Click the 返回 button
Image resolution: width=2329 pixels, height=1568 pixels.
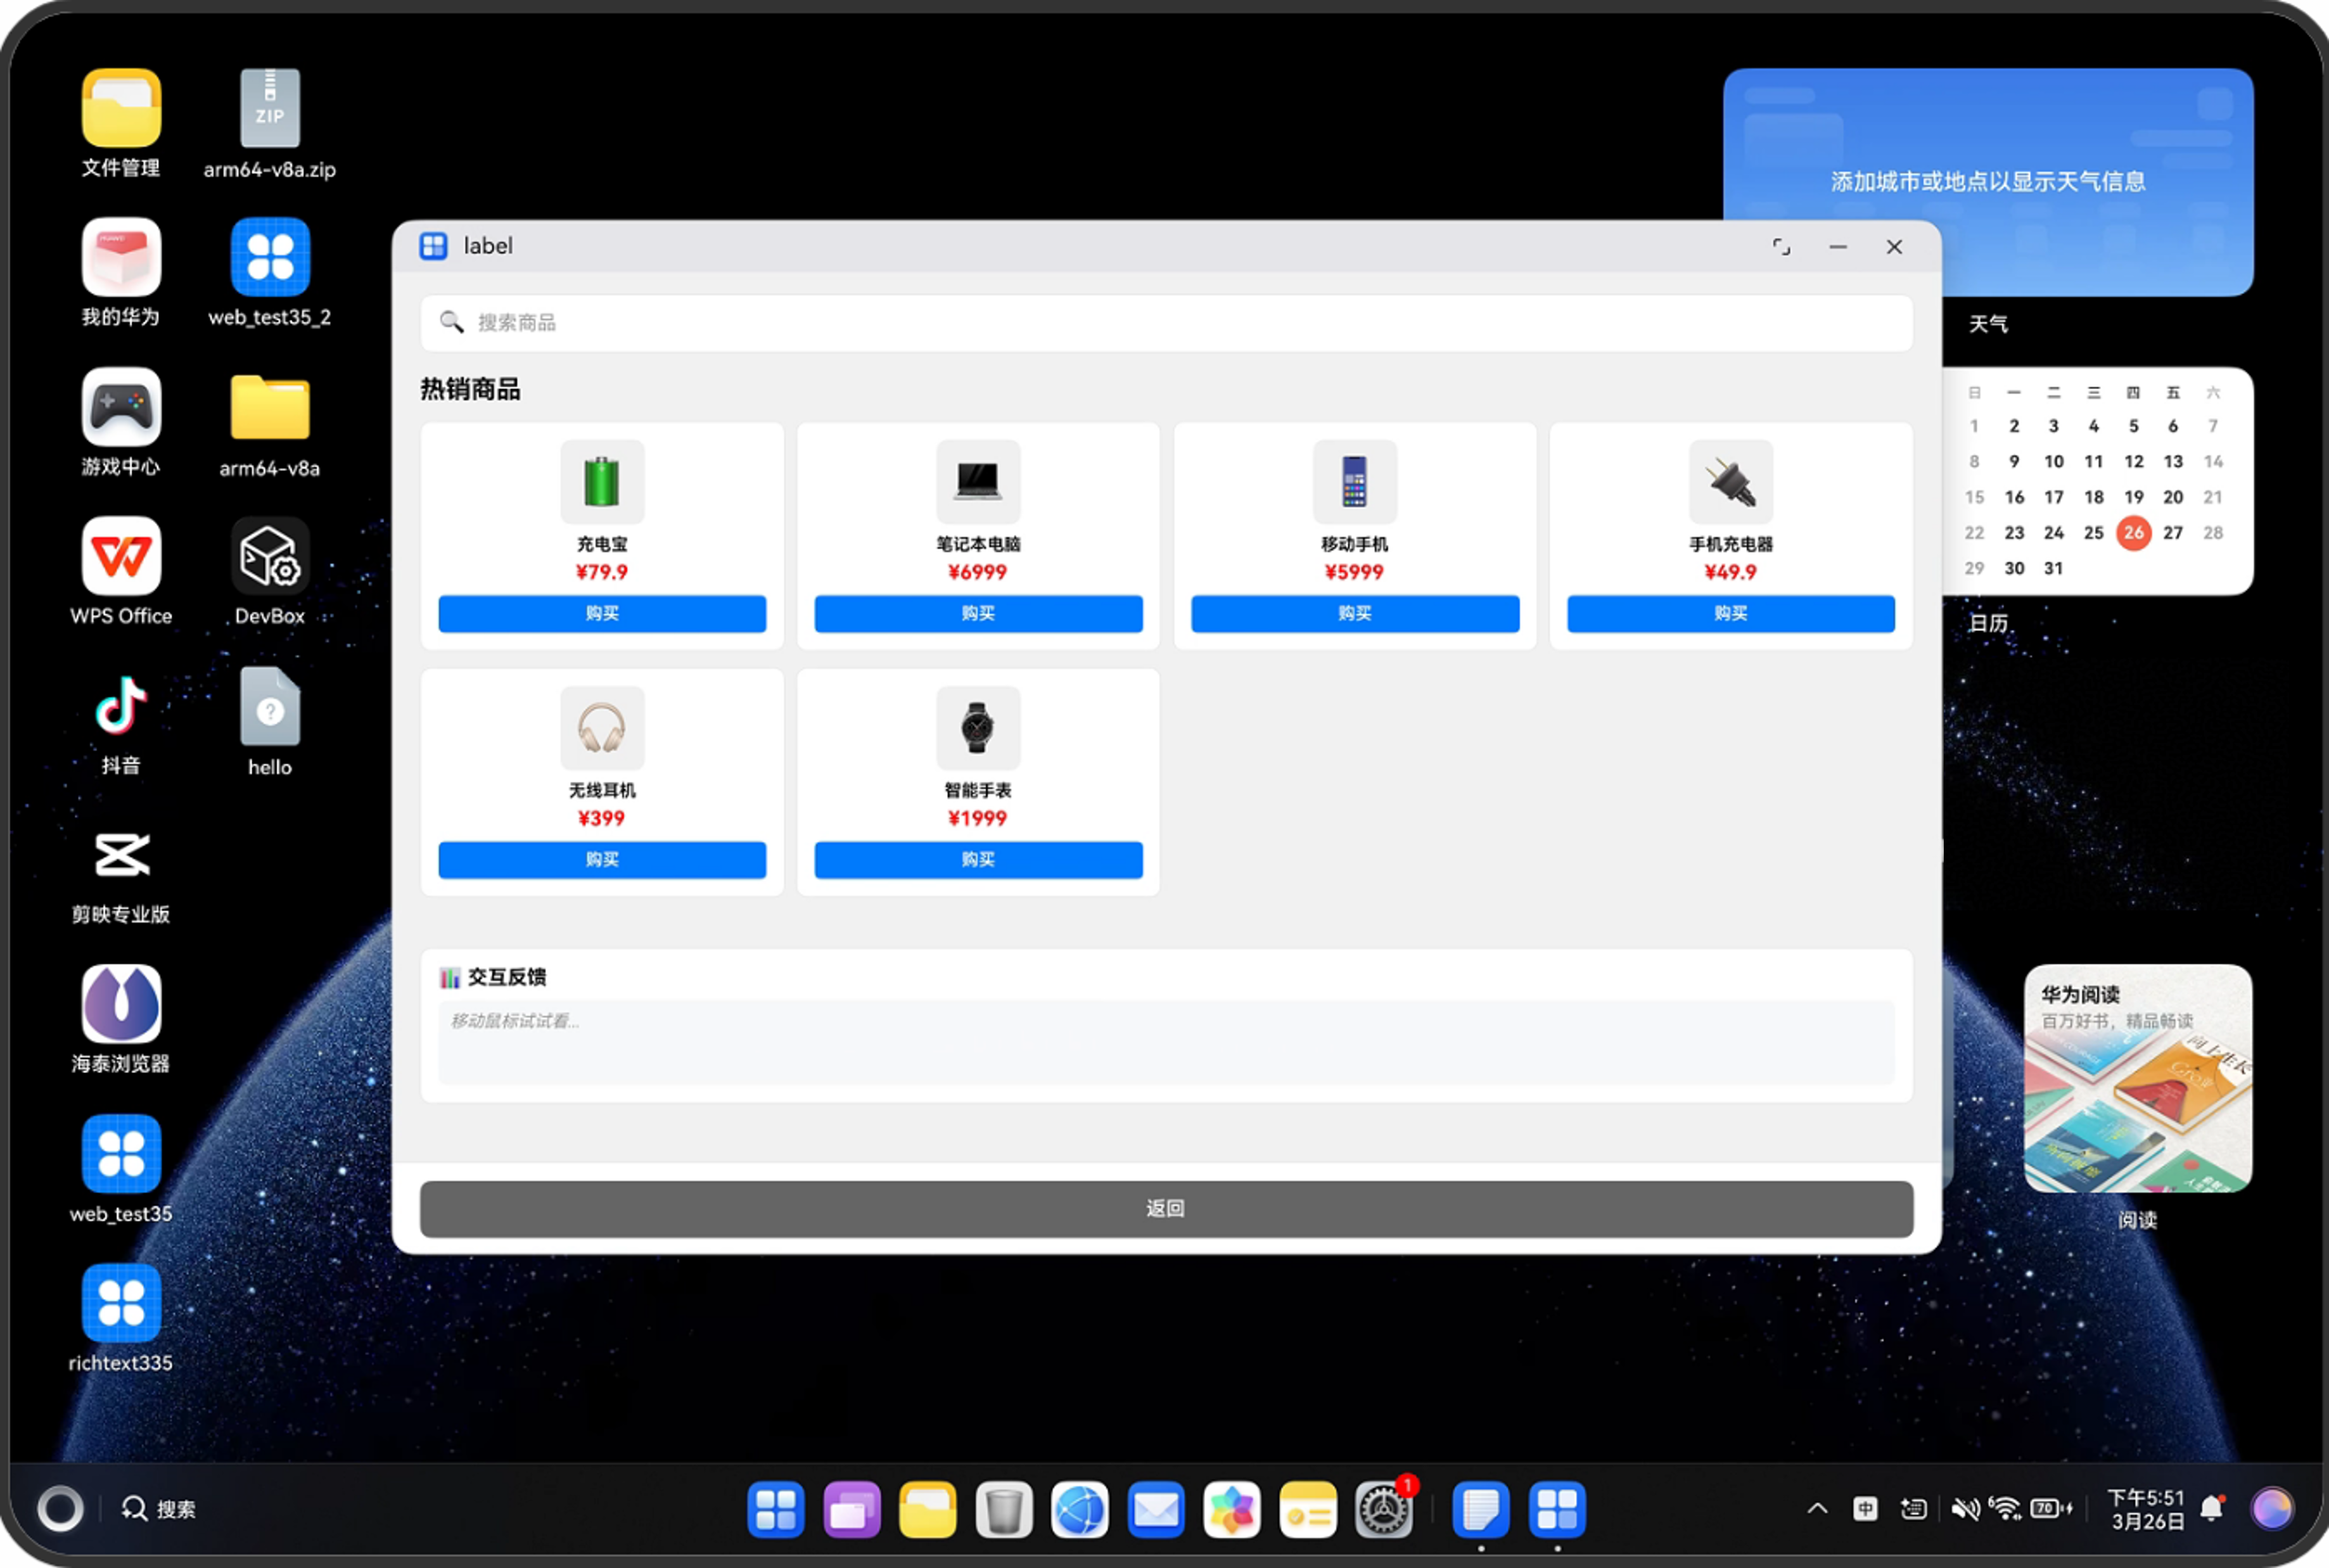[1166, 1208]
